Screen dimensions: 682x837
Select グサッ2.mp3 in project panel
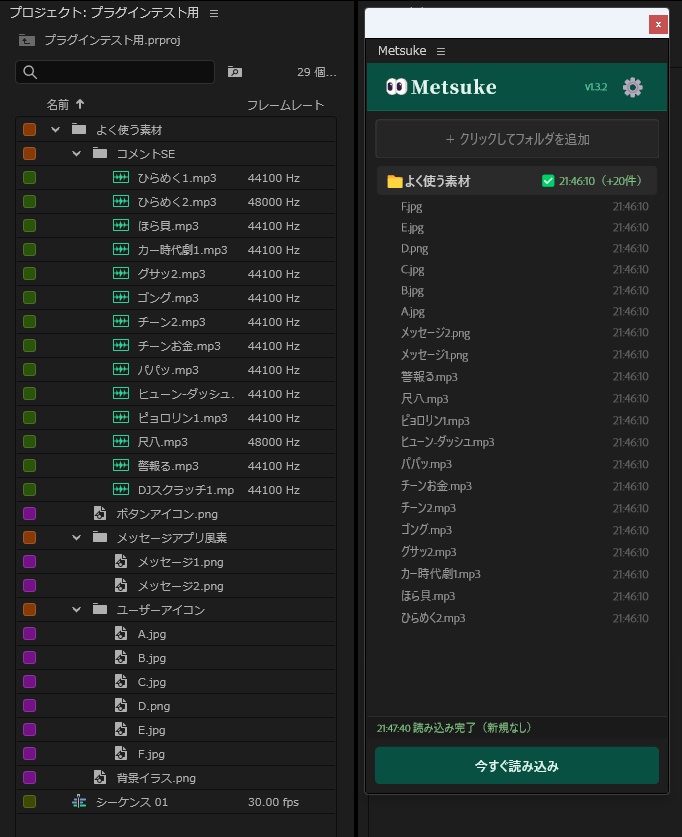(172, 274)
